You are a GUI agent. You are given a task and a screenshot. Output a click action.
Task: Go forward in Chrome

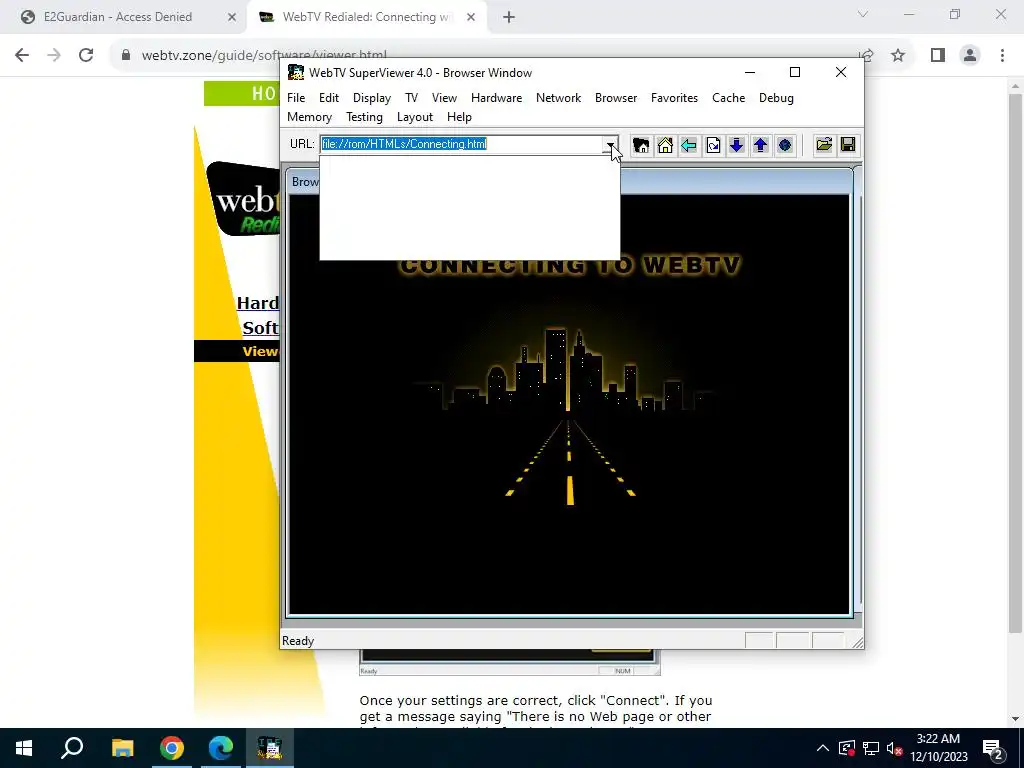pos(54,56)
